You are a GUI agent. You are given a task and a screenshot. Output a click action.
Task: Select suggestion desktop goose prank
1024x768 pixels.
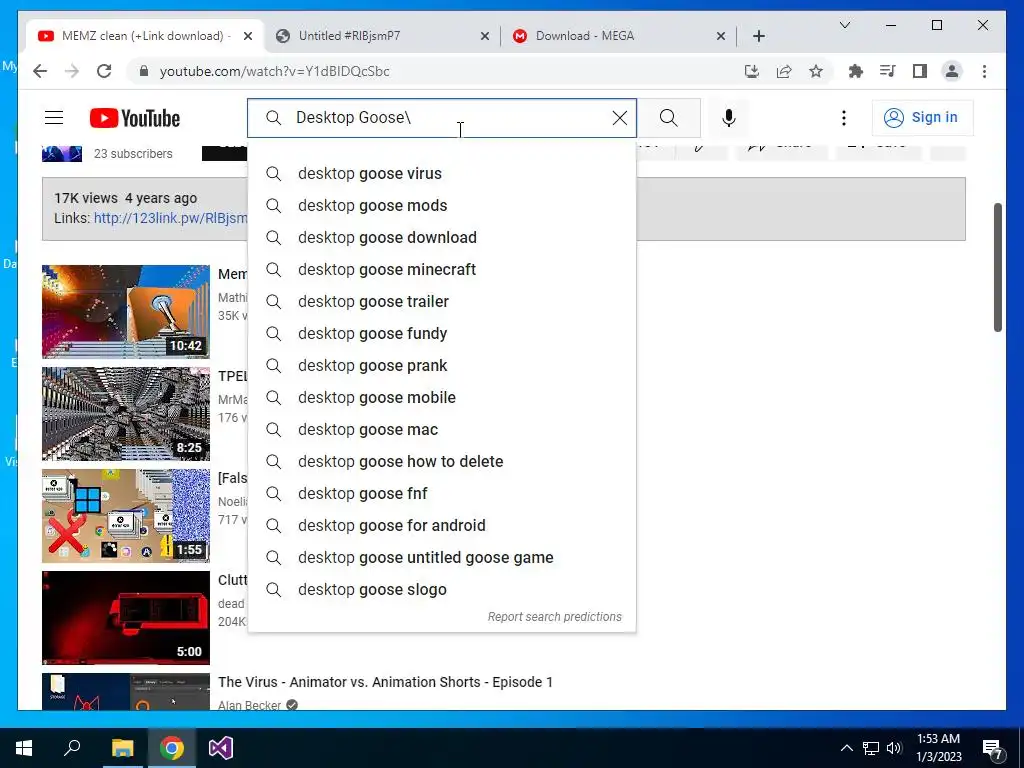point(442,365)
